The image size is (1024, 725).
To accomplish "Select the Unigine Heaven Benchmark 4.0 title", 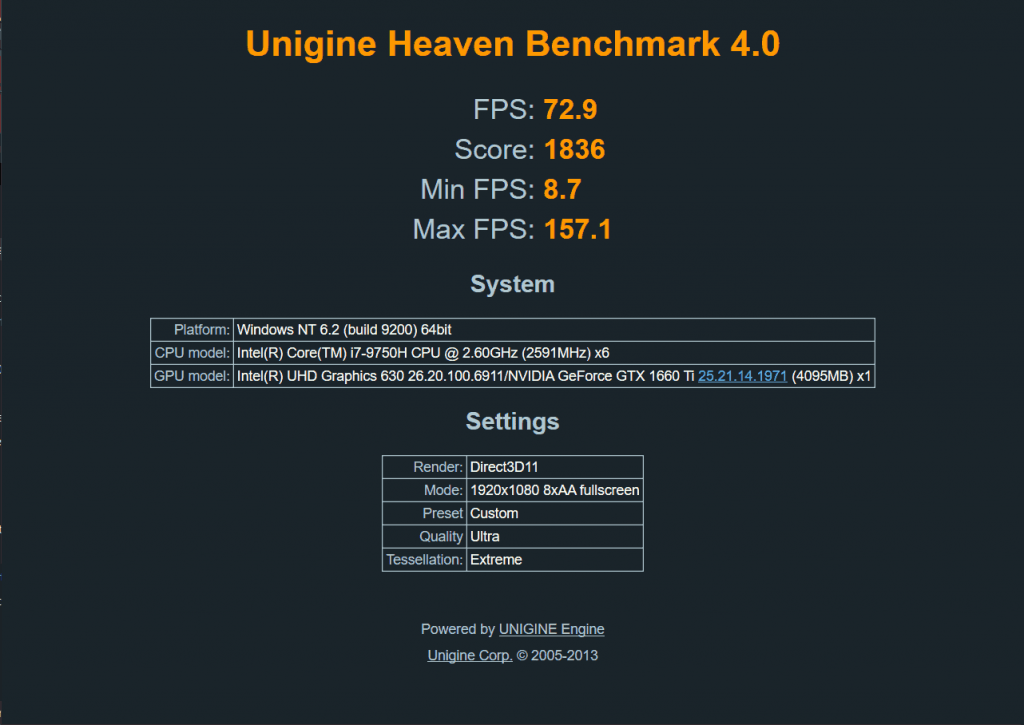I will pyautogui.click(x=513, y=44).
